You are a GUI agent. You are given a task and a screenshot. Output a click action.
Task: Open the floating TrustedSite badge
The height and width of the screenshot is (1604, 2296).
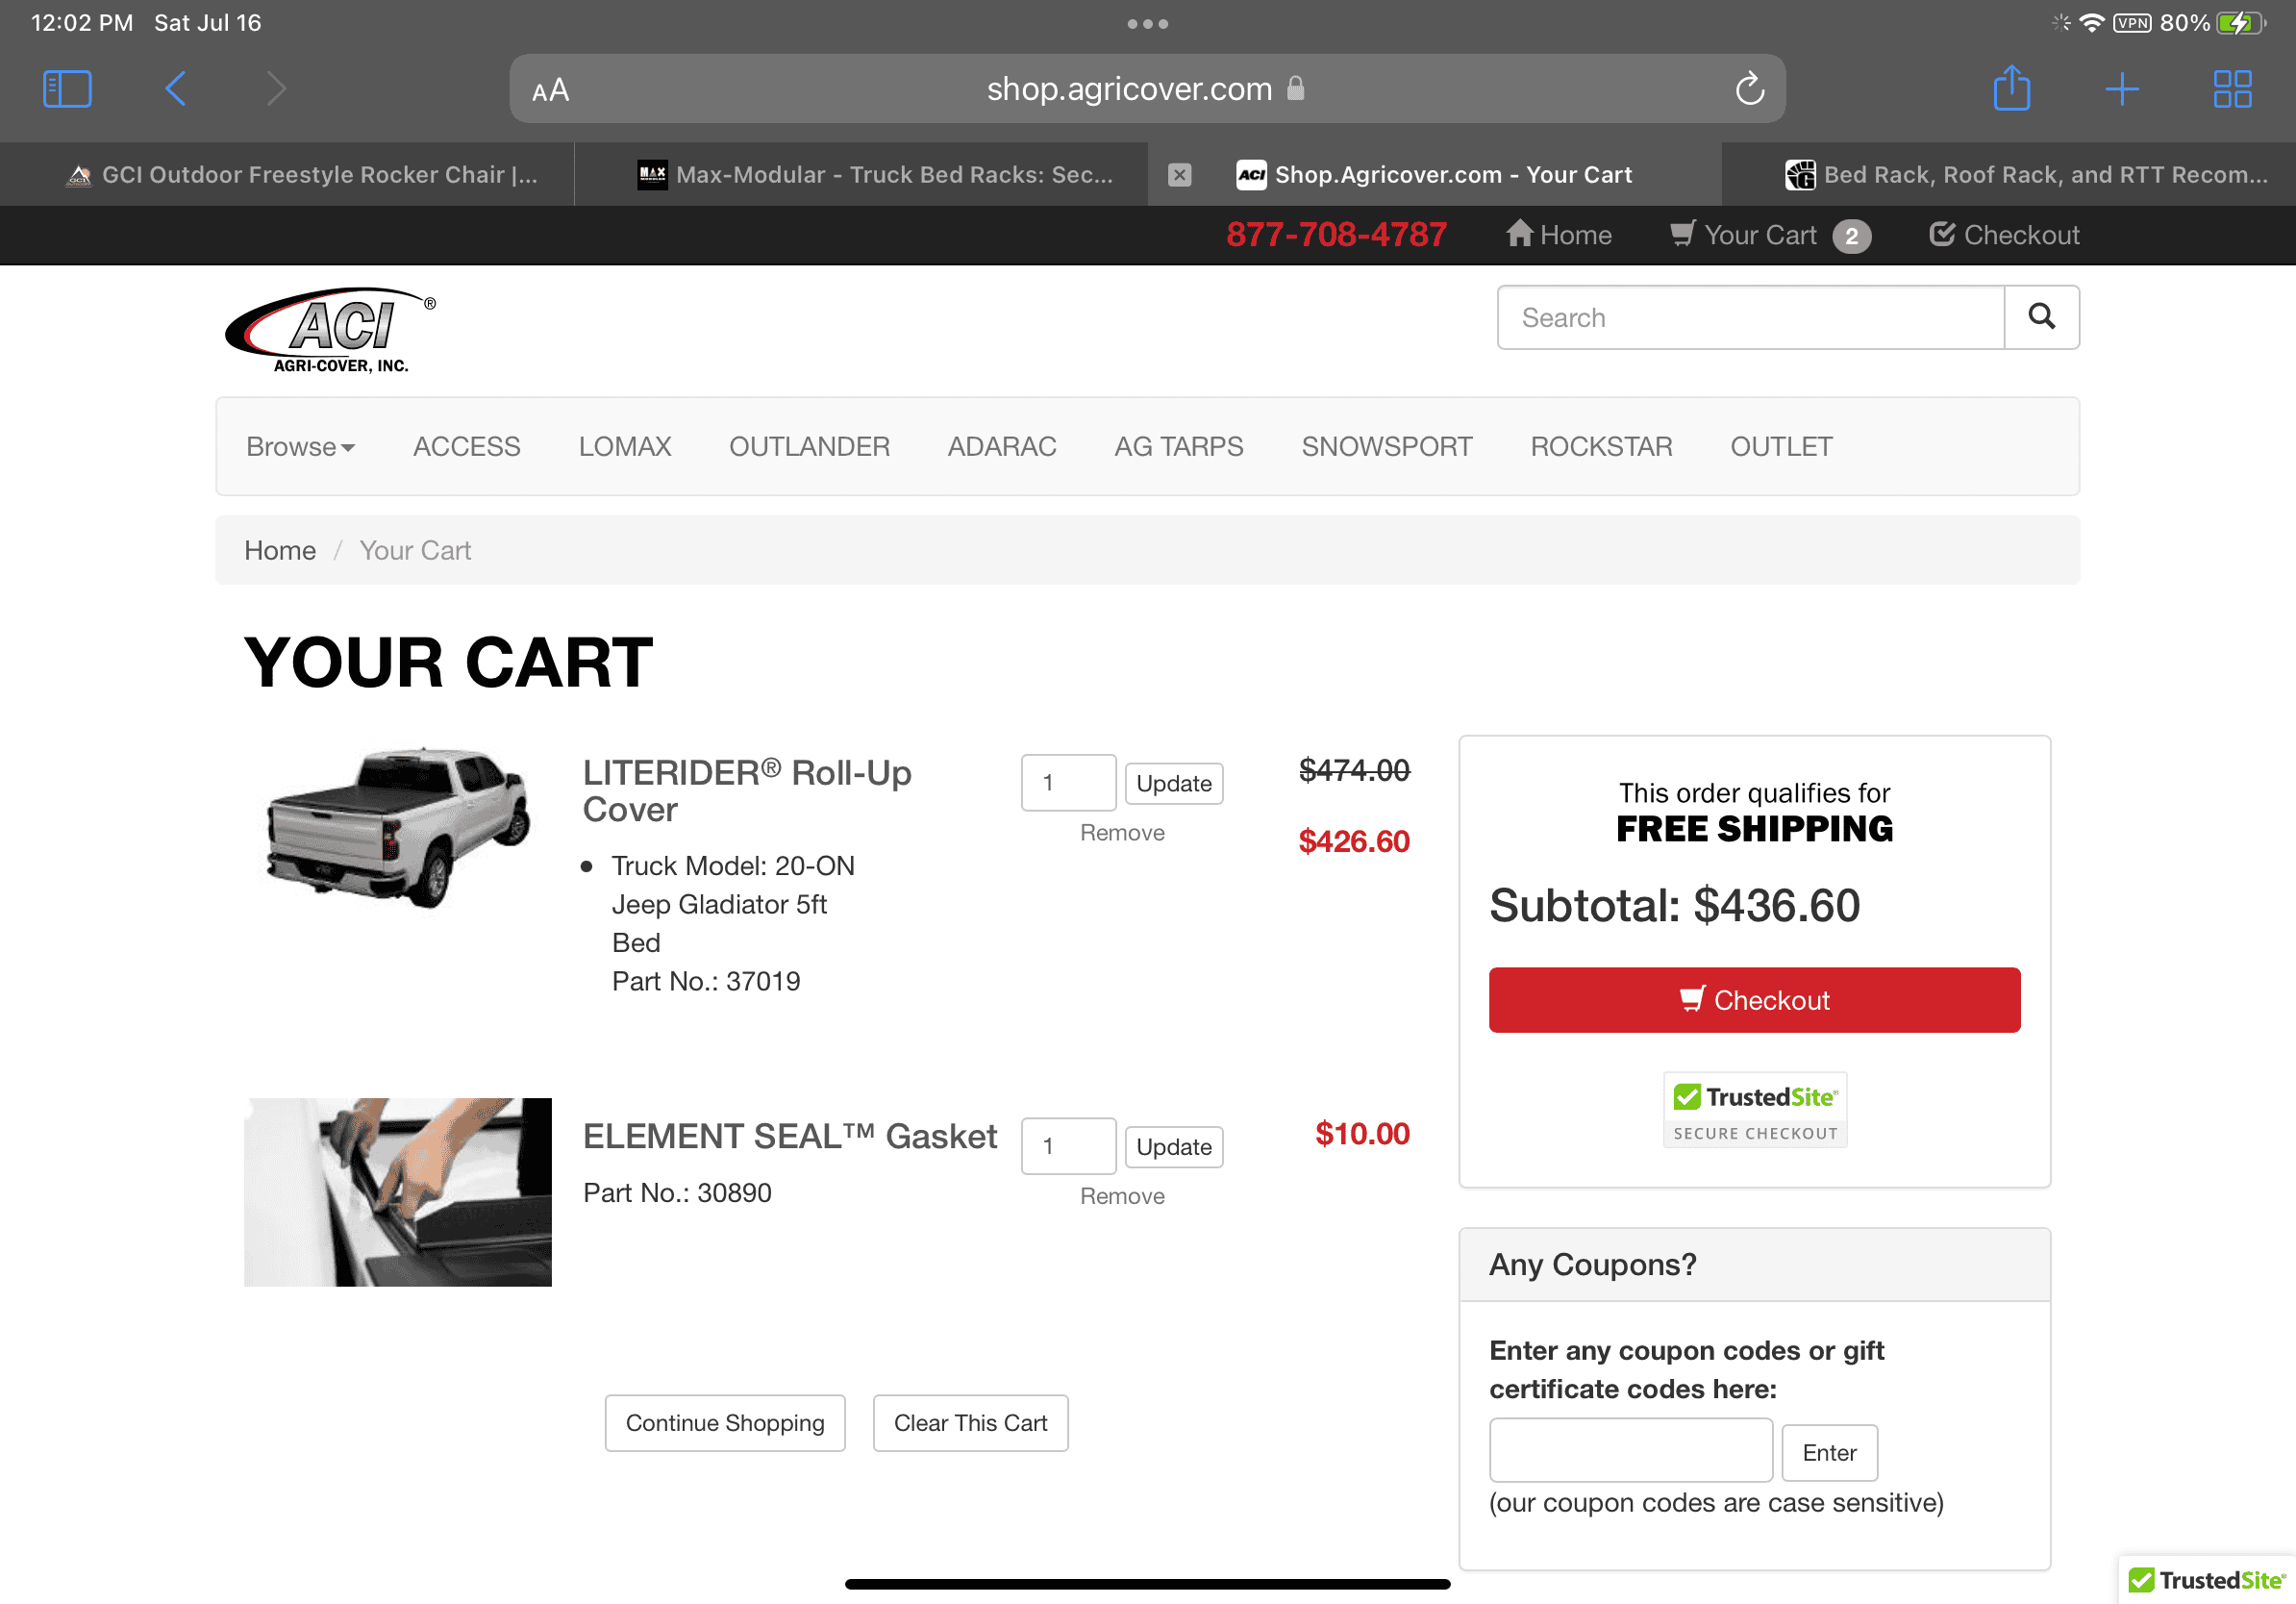2207,1580
